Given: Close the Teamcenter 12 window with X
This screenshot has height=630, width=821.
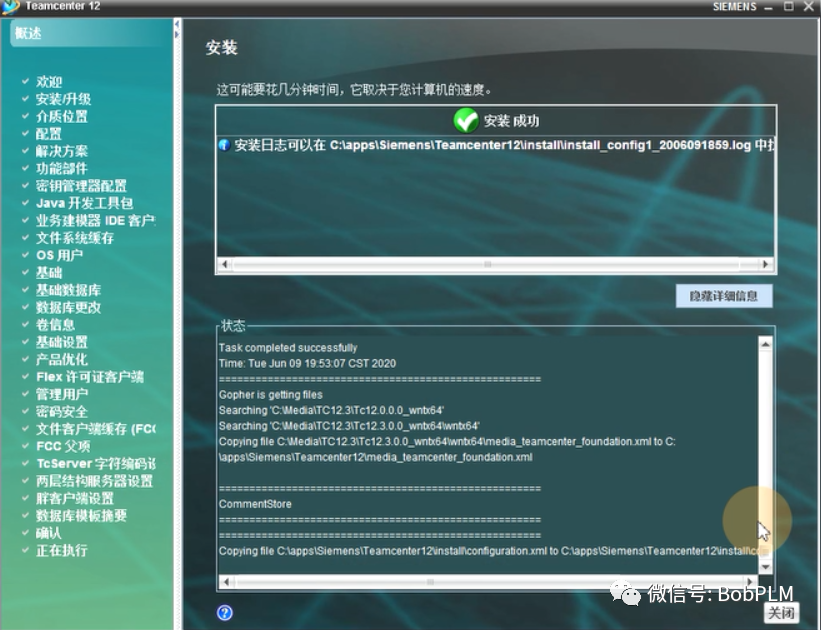Looking at the screenshot, I should pyautogui.click(x=809, y=6).
